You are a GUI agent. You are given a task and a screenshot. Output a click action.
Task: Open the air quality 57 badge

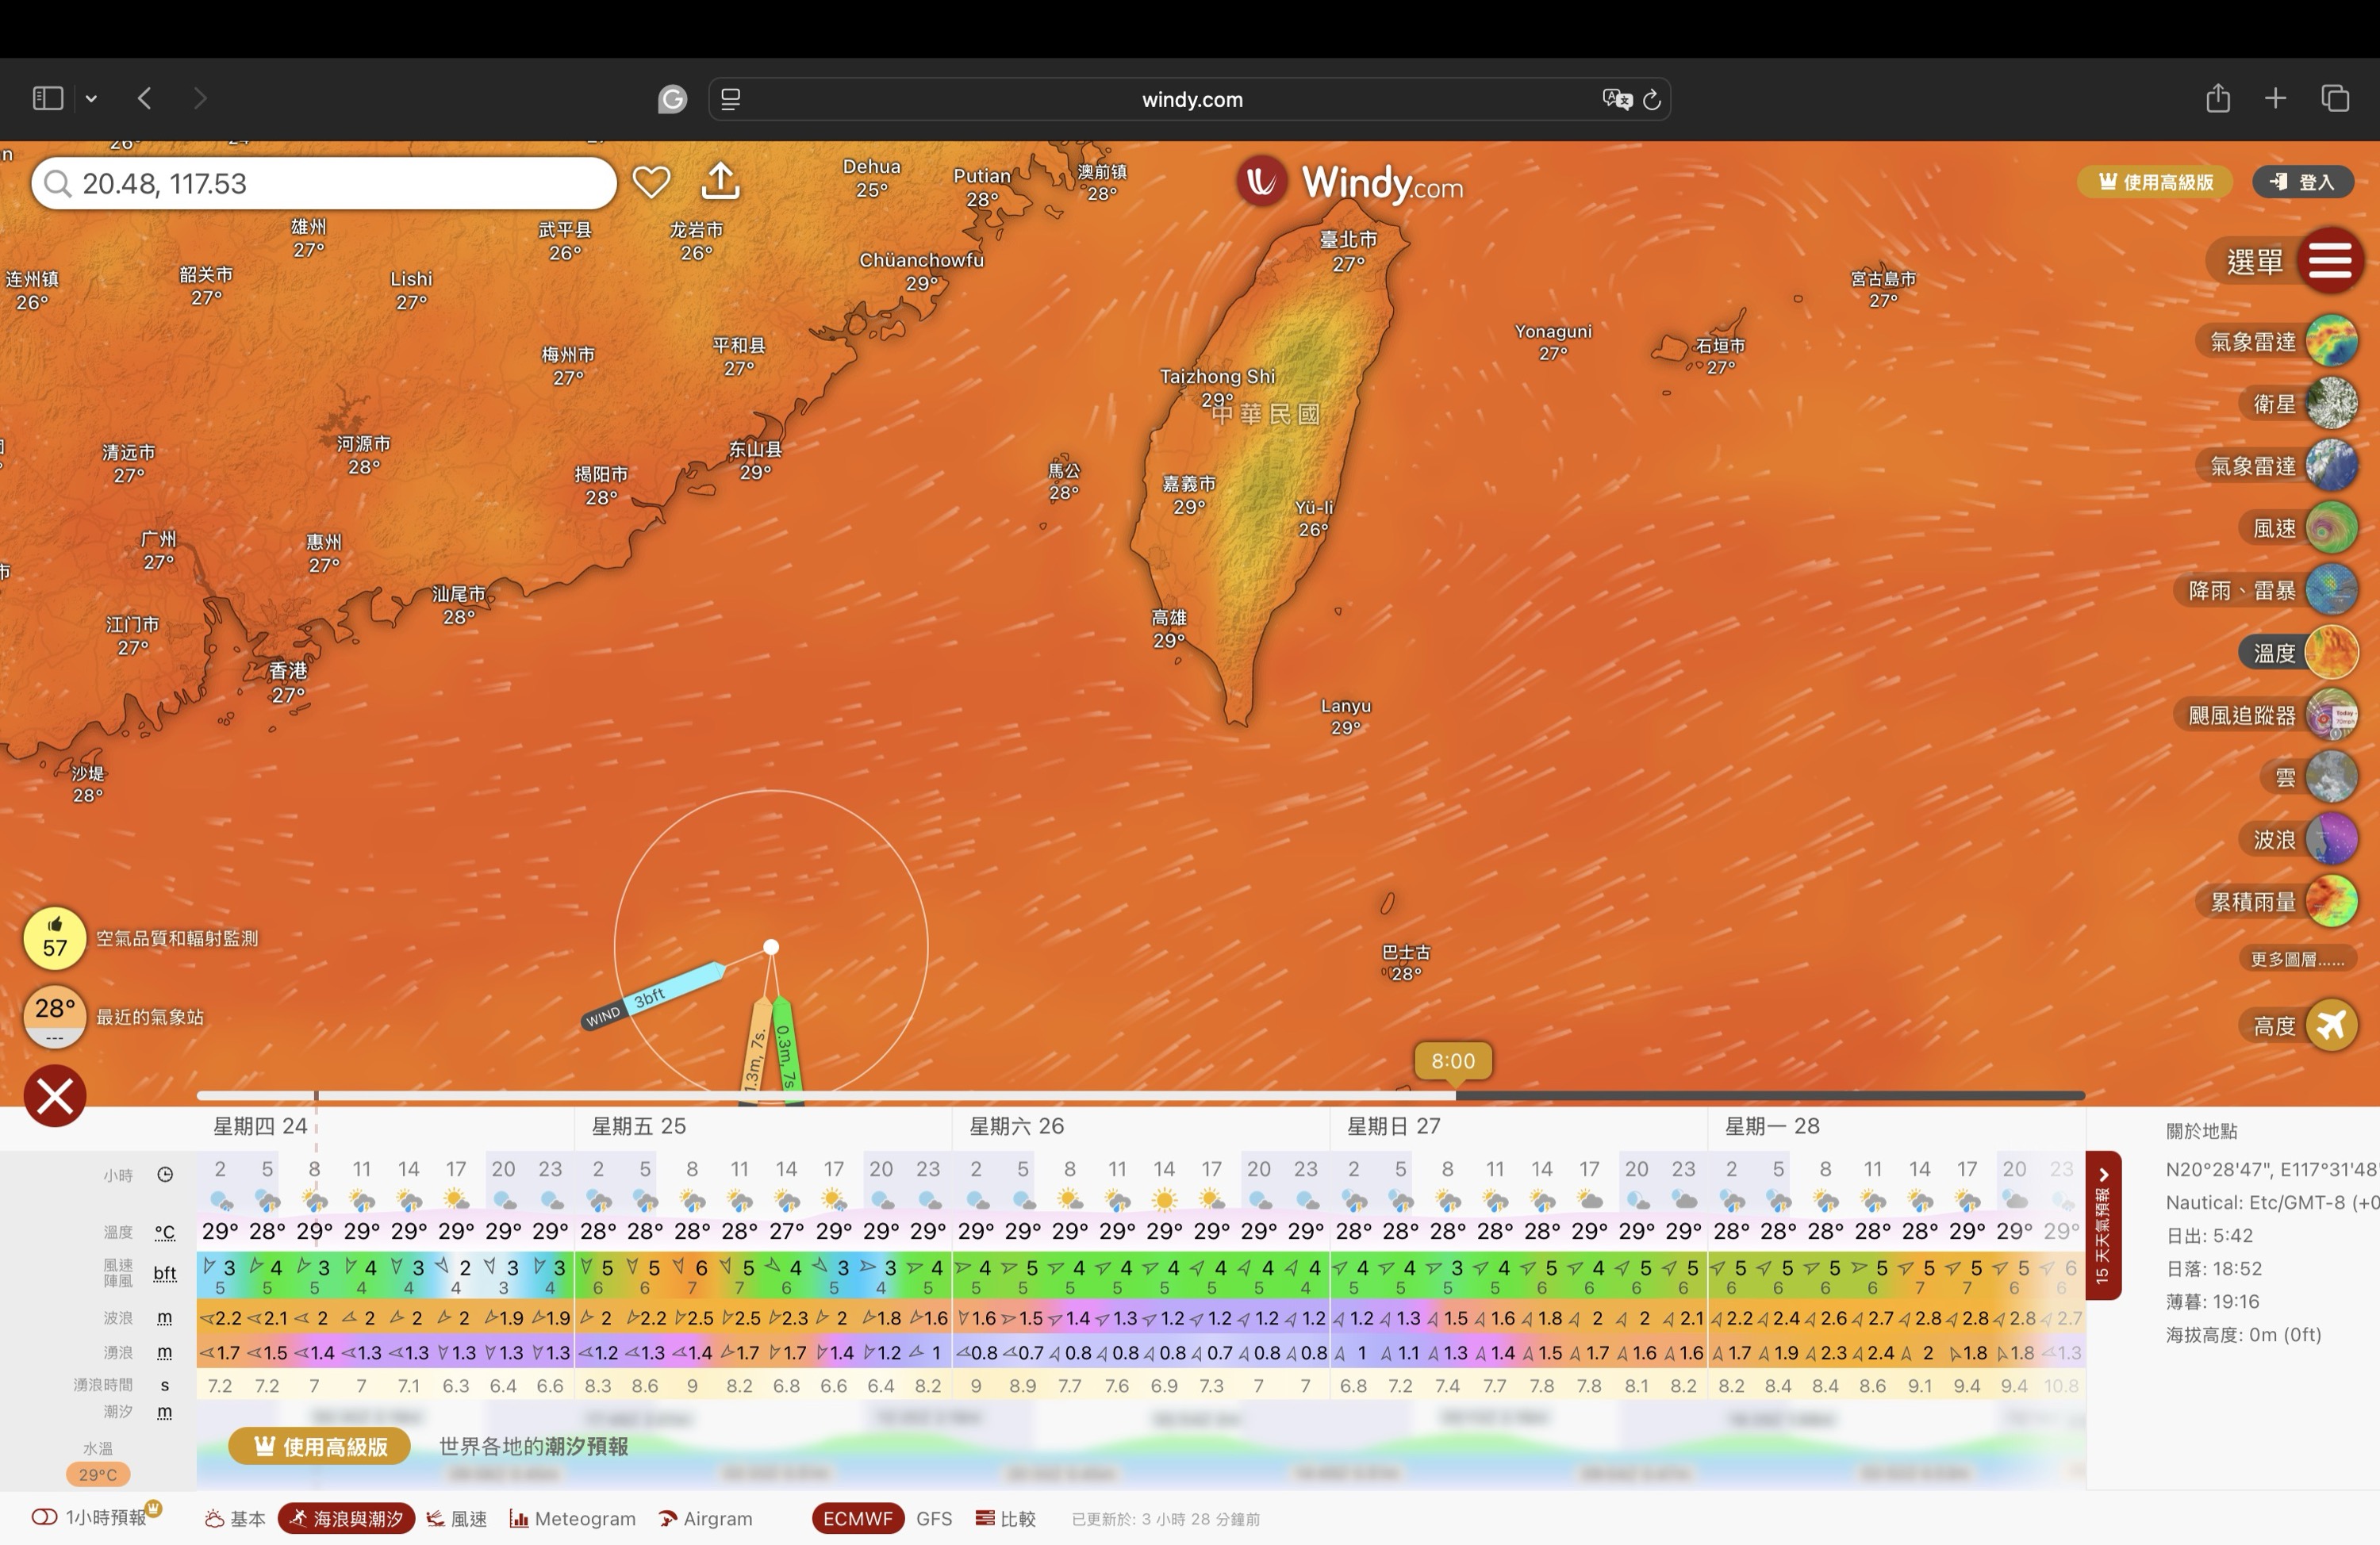coord(55,938)
